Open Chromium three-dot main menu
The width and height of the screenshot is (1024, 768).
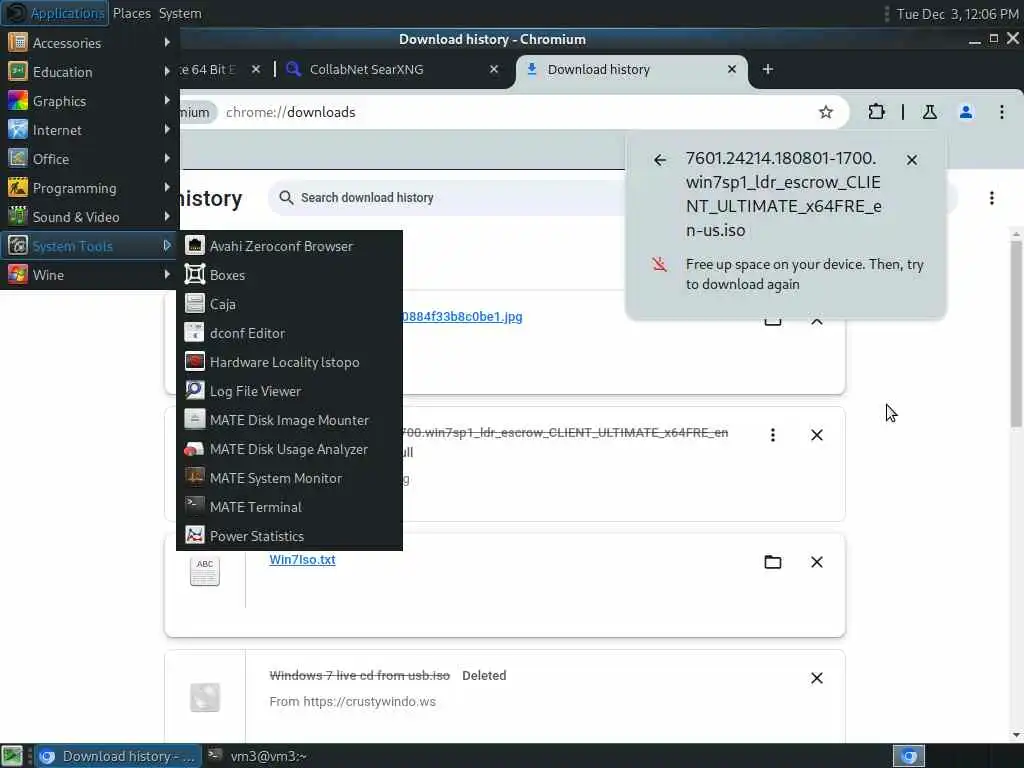point(1002,112)
